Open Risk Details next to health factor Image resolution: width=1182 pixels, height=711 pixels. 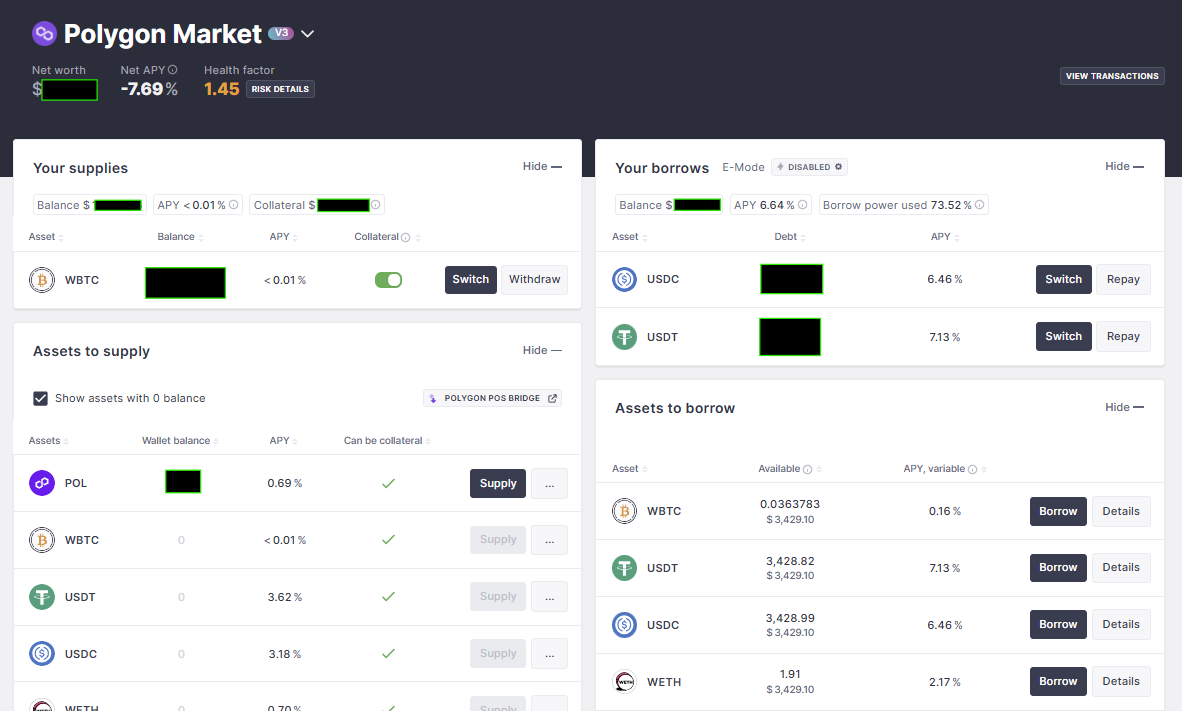[280, 89]
